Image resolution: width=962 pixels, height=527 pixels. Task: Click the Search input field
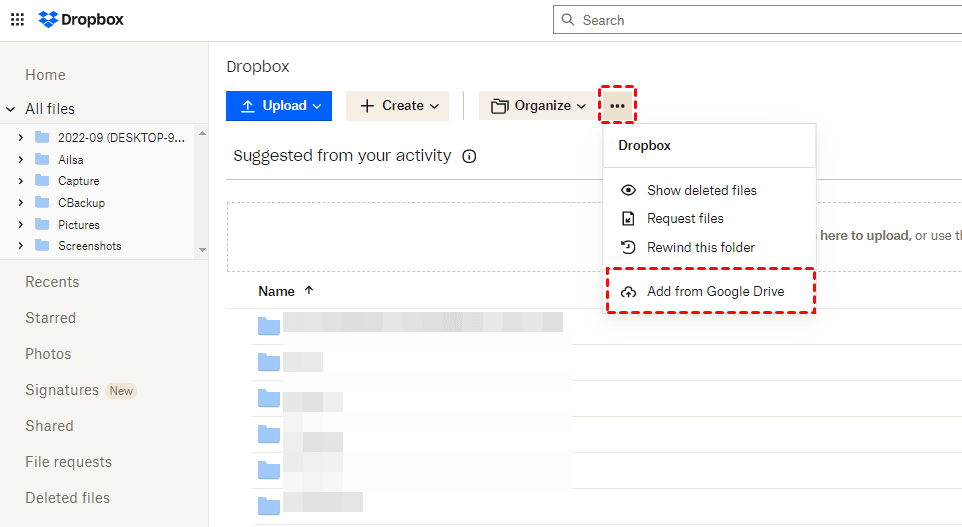(x=760, y=20)
